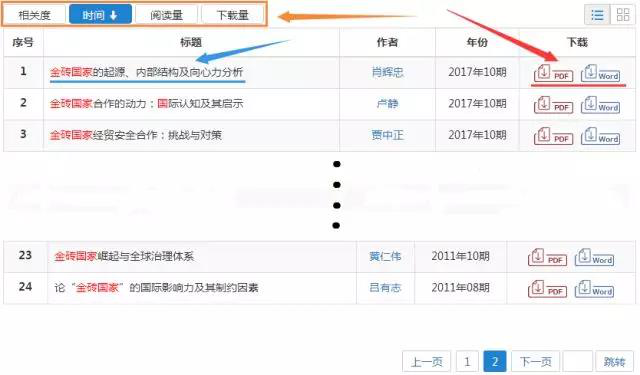640x375 pixels.
Task: Open article 金砖国家的起源、内部结构及向心力分析
Action: (x=147, y=72)
